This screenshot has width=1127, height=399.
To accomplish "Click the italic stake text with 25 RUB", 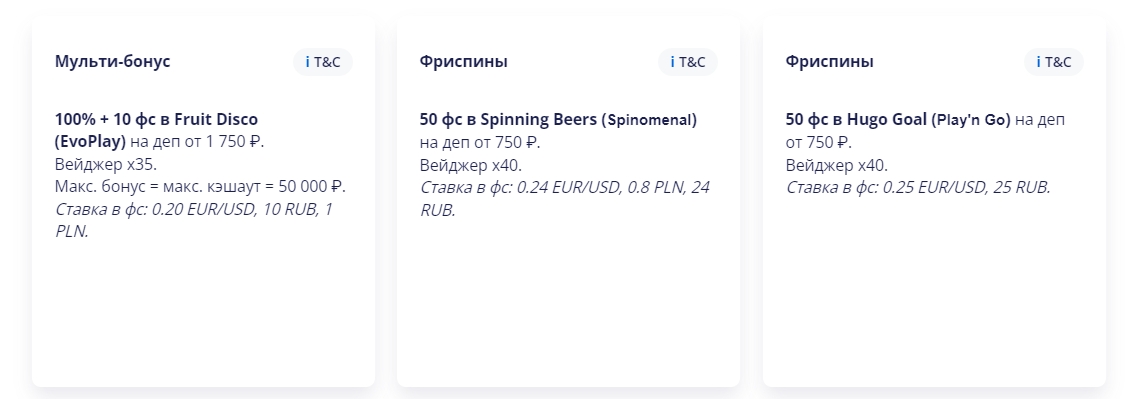I will [x=918, y=188].
